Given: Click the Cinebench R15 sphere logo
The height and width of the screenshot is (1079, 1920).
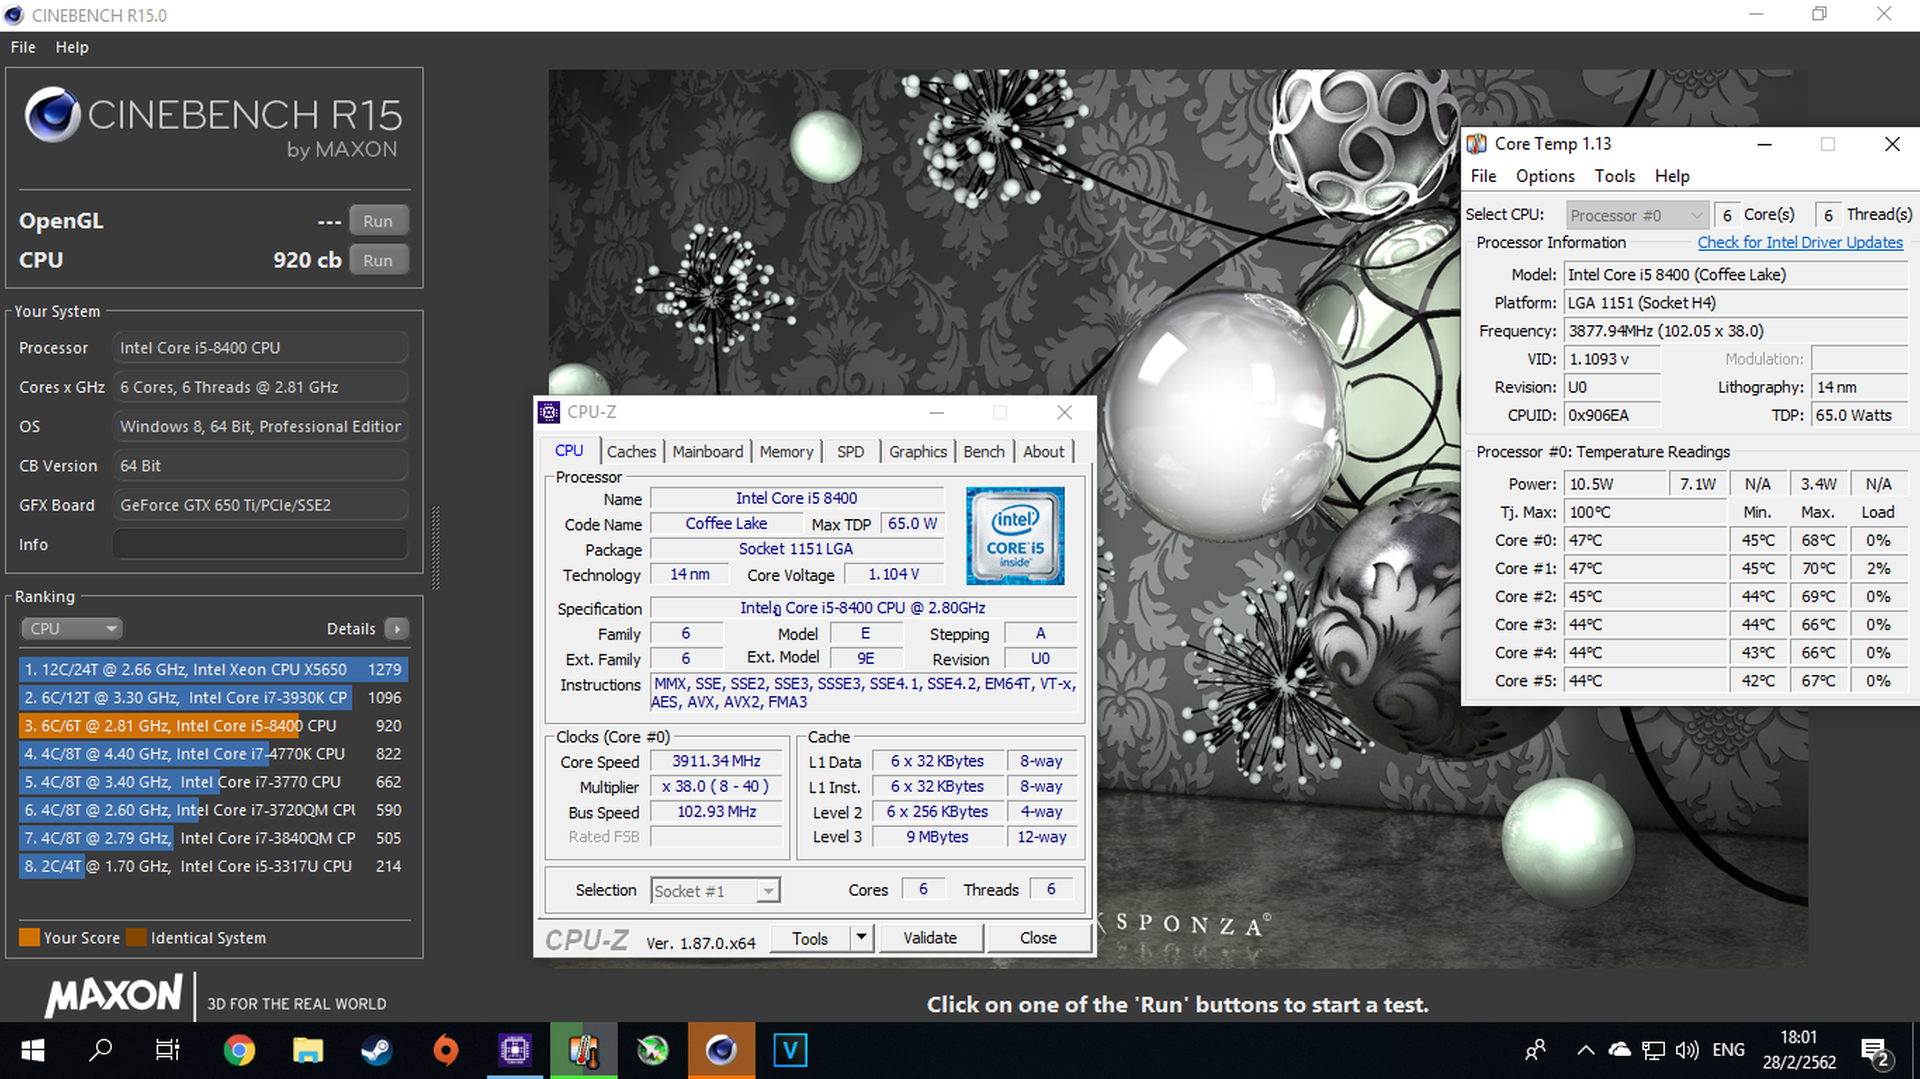Looking at the screenshot, I should pos(52,114).
